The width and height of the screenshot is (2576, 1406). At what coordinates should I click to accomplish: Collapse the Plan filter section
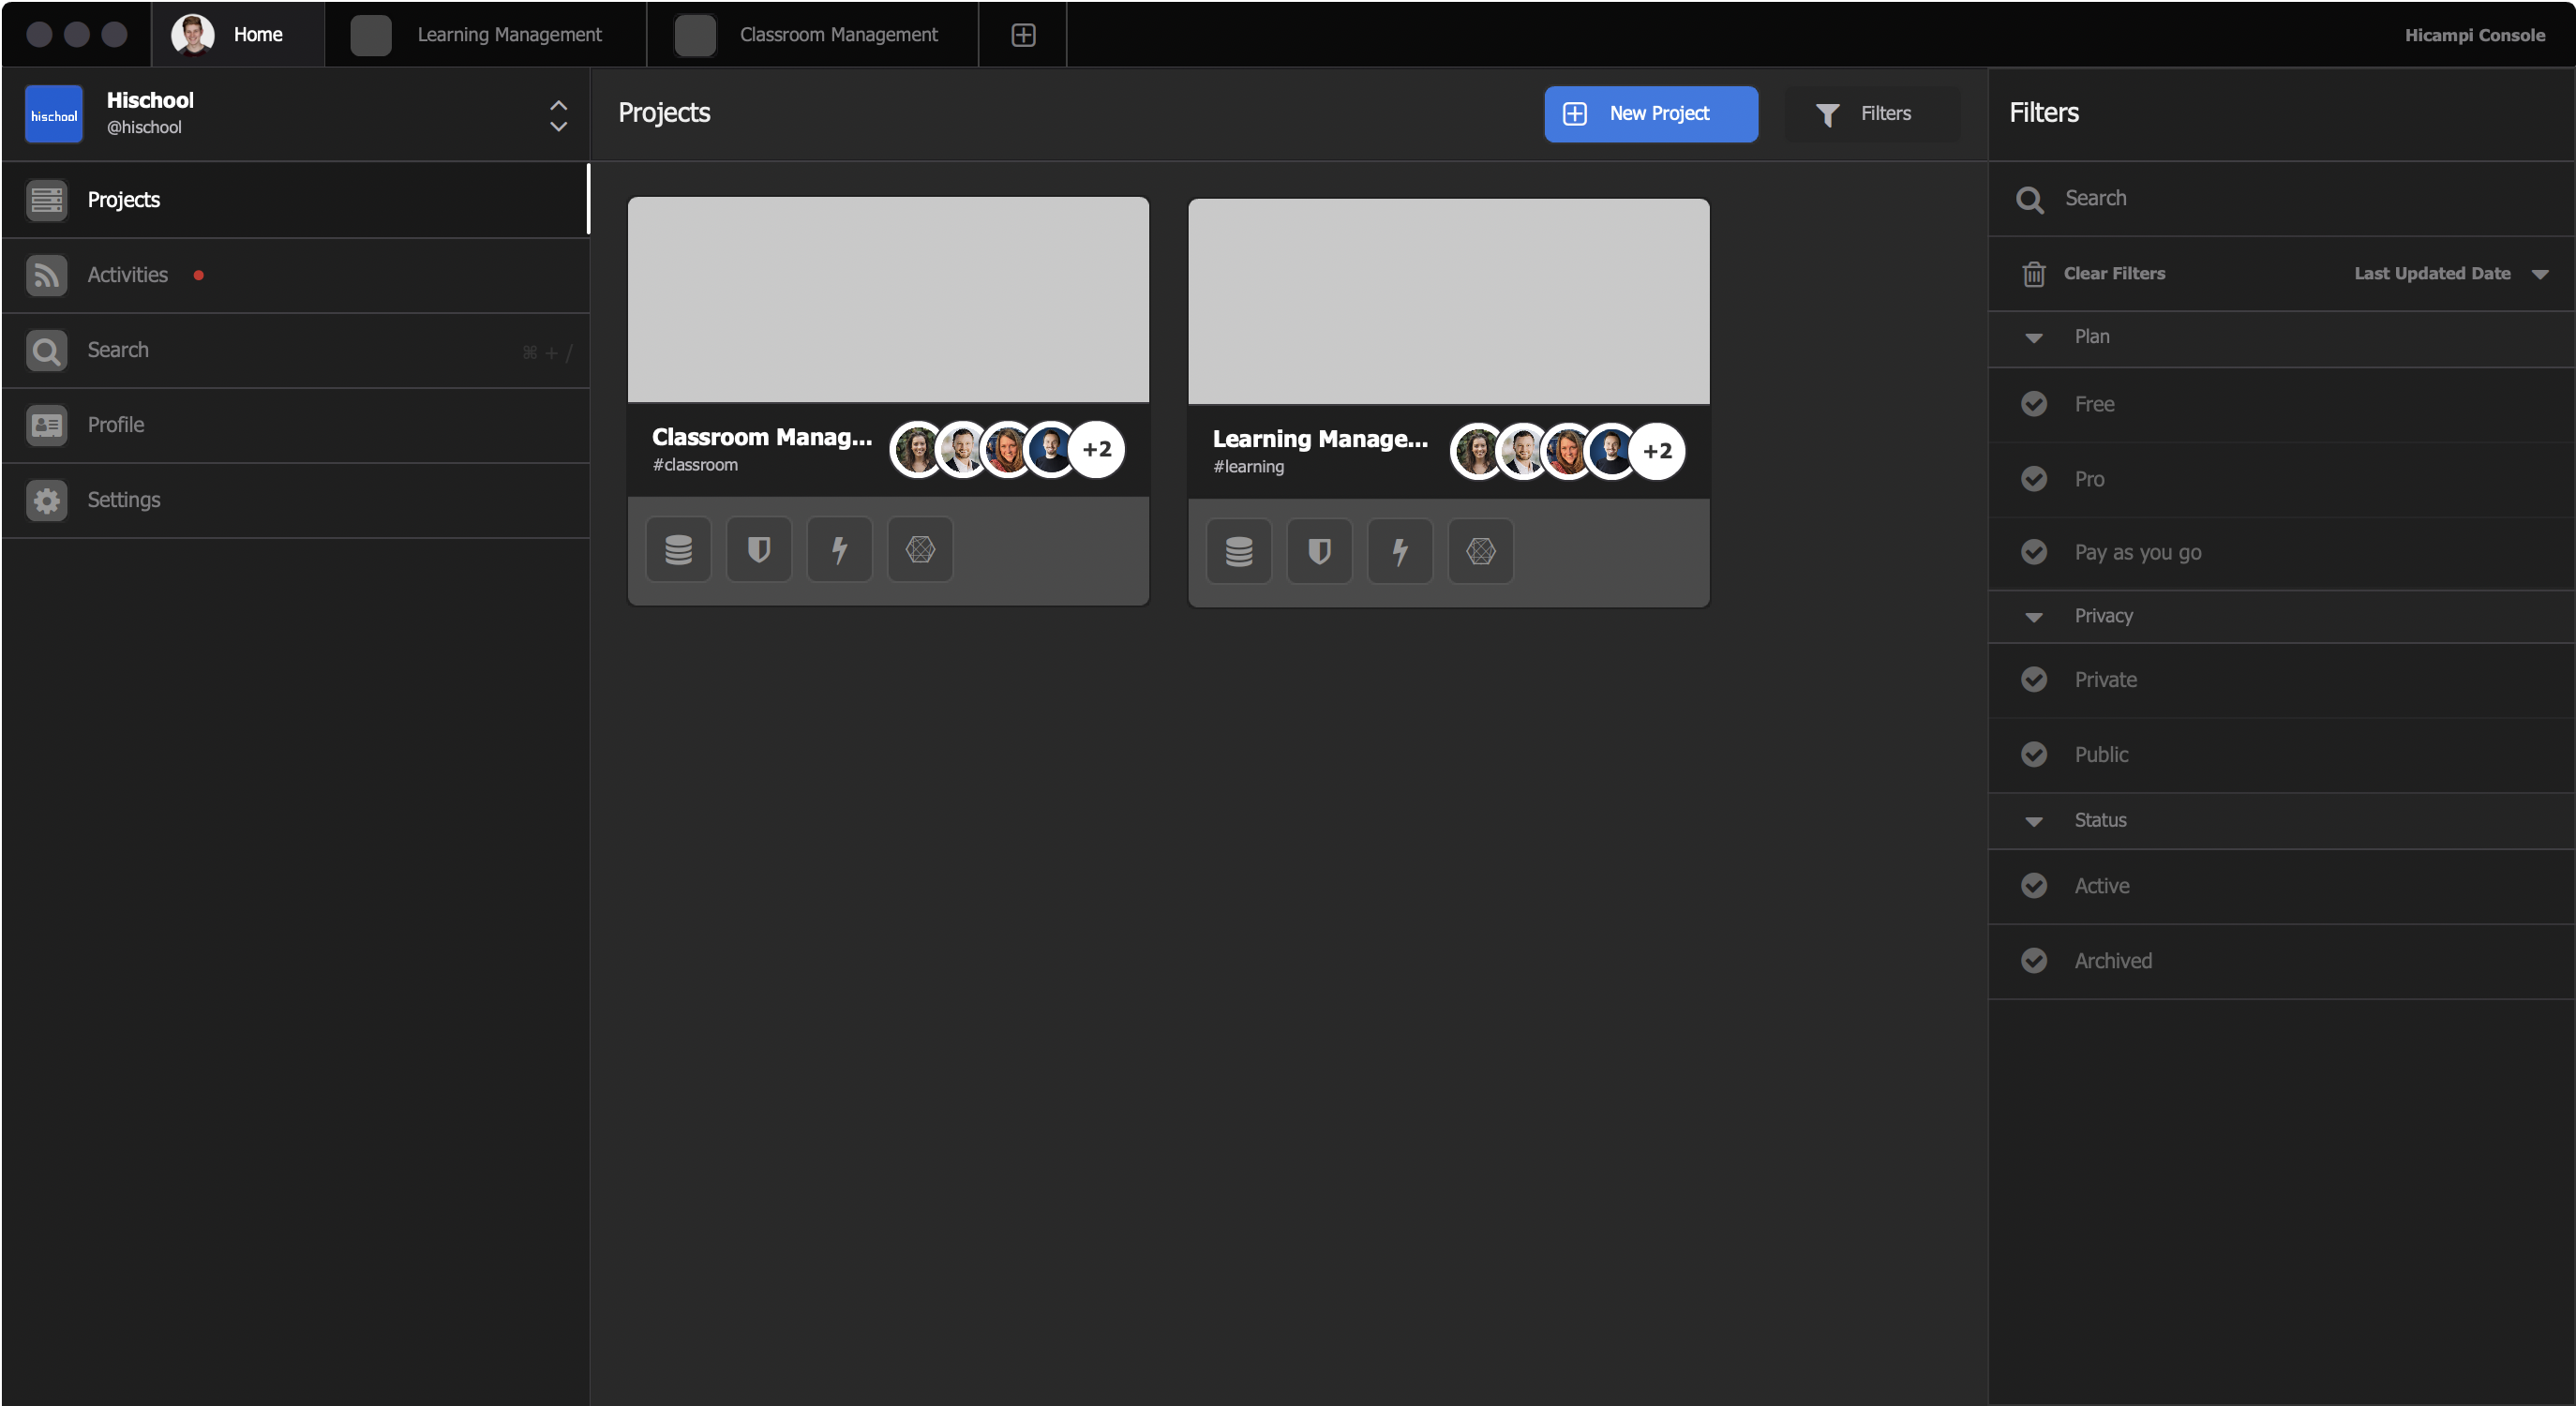[x=2033, y=338]
